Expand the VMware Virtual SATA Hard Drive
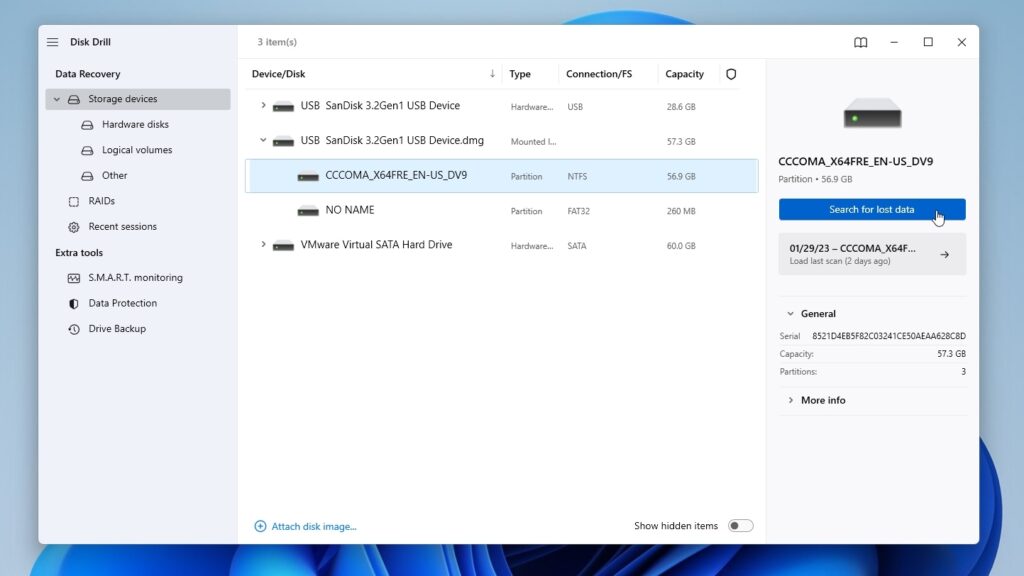1024x576 pixels. tap(263, 245)
